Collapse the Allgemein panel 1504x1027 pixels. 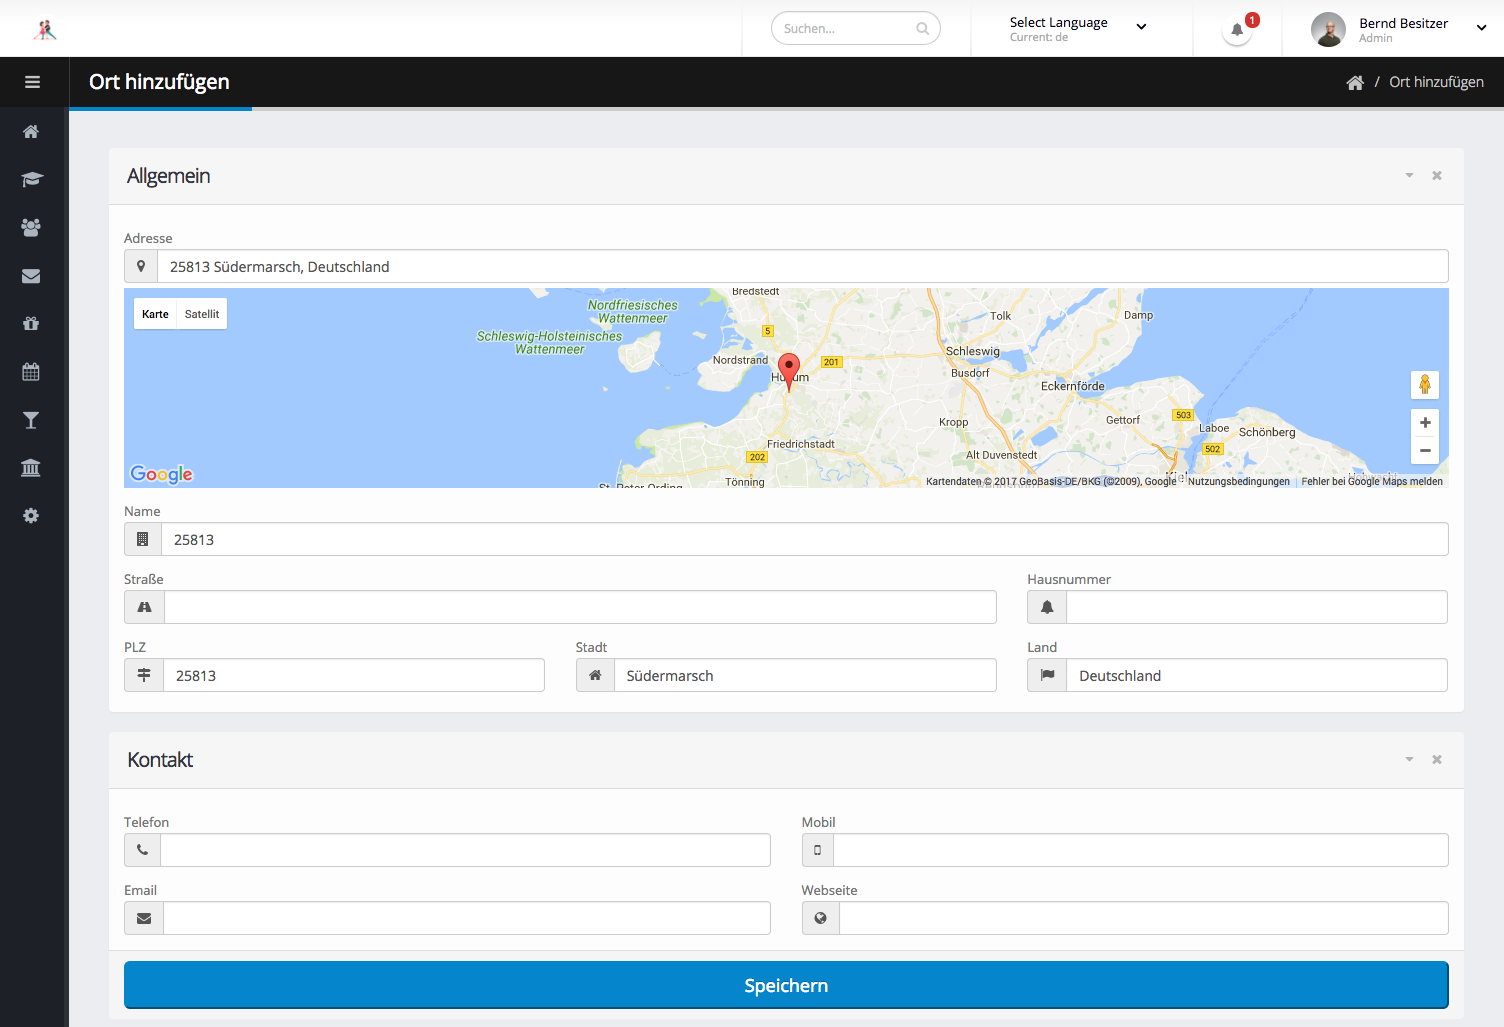pyautogui.click(x=1409, y=176)
